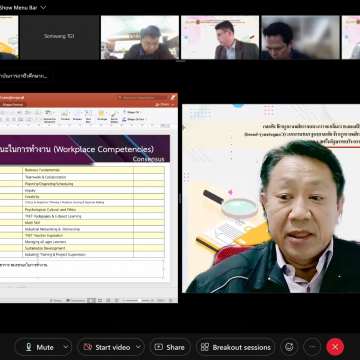Click the Search in Presentation field
Image resolution: width=360 pixels, height=360 pixels.
142,98
